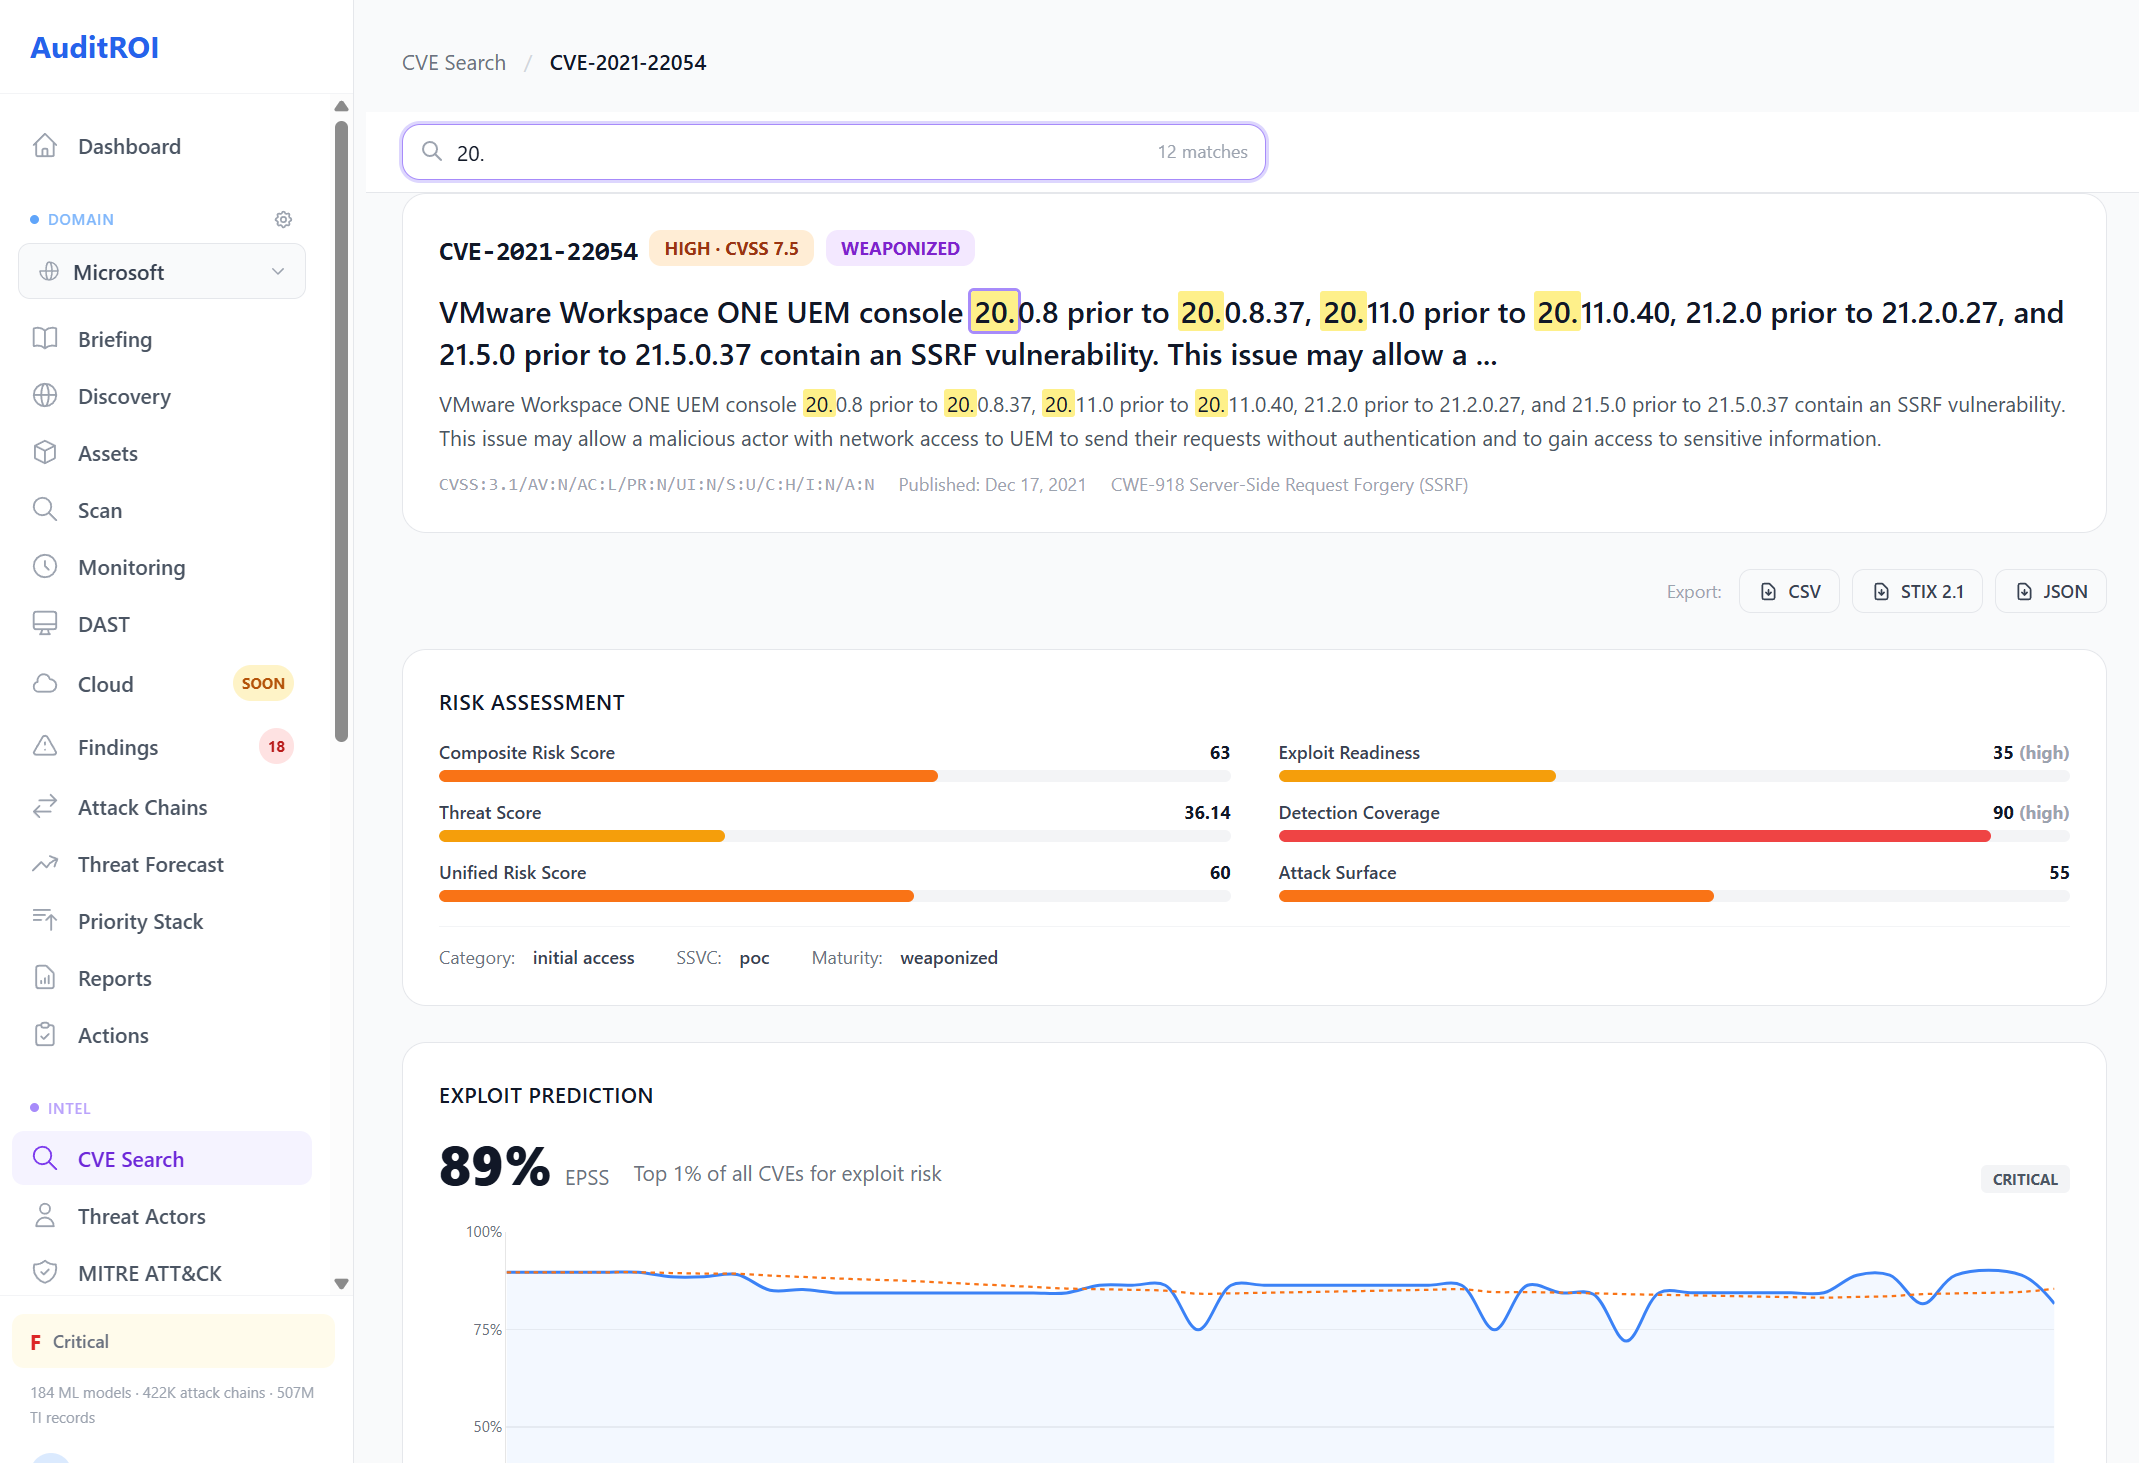
Task: Launch the Scan section
Action: coord(99,510)
